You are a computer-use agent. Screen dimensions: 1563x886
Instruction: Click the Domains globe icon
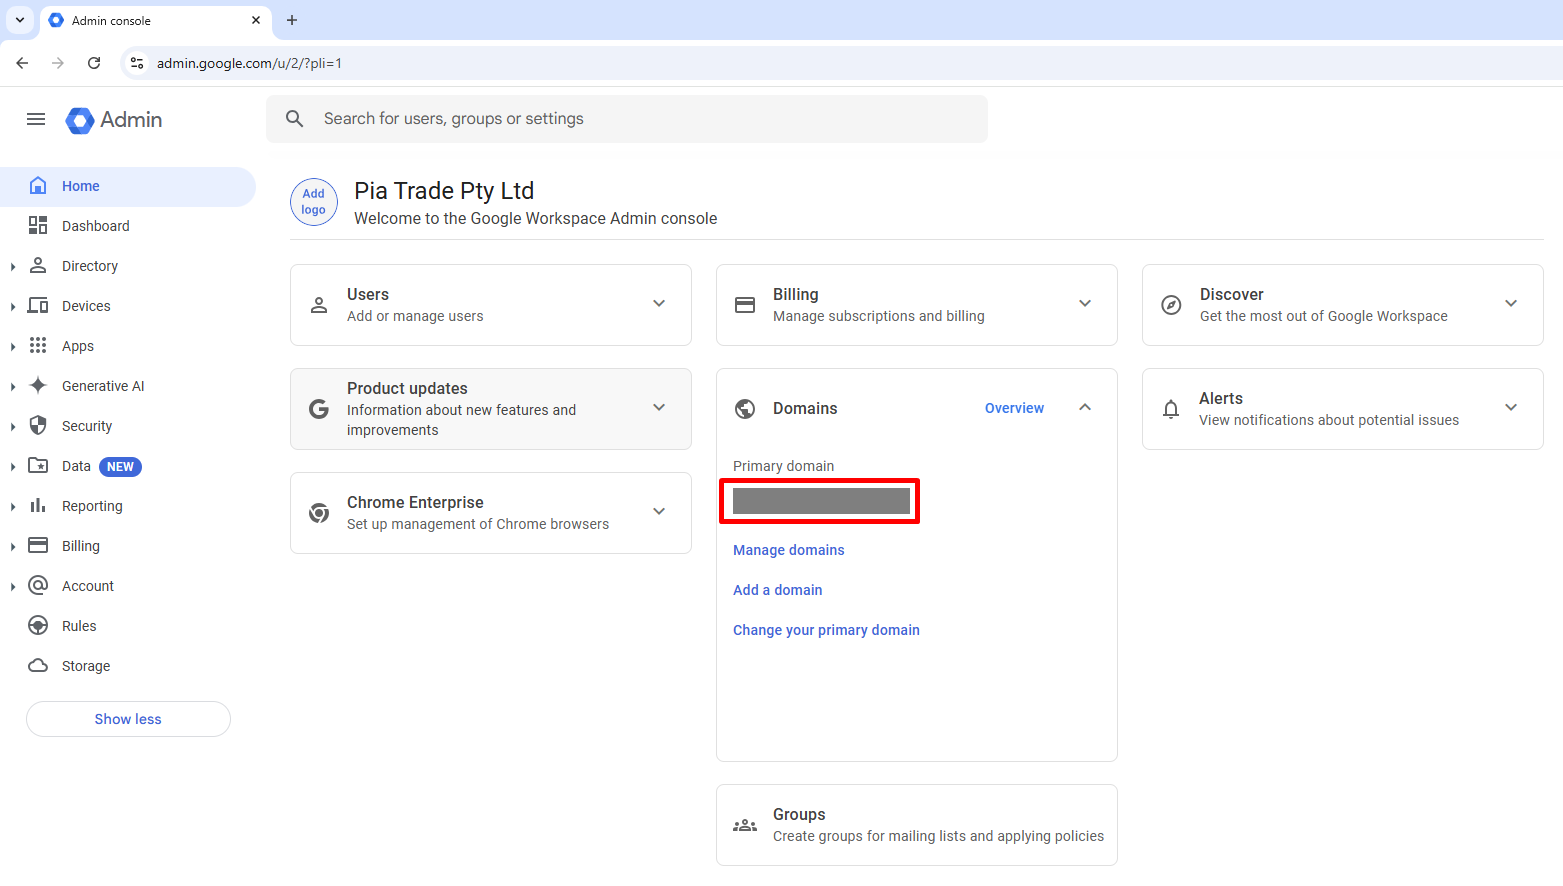[745, 408]
